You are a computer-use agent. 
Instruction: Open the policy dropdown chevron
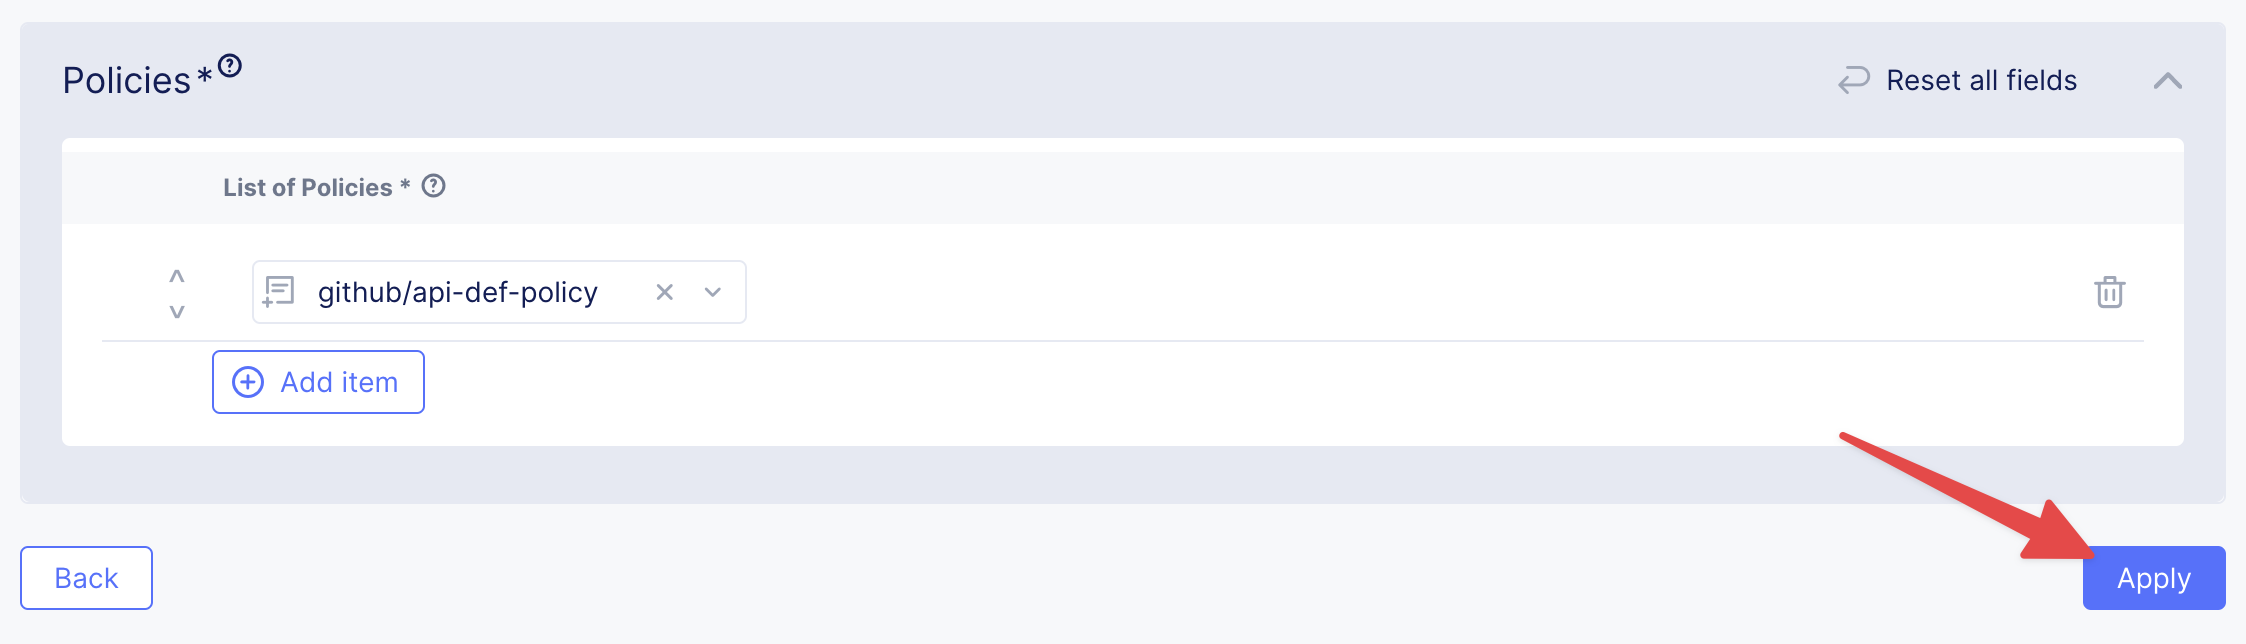713,292
